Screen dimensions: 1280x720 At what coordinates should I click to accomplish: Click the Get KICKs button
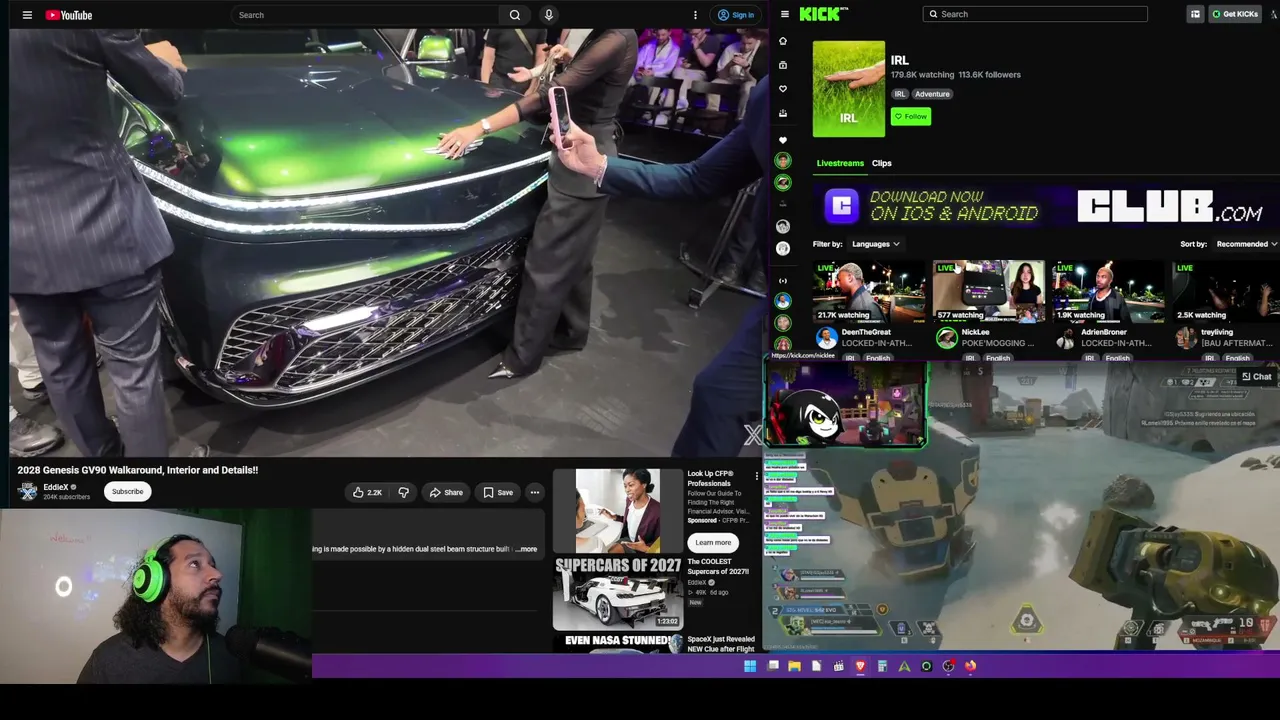click(1235, 14)
